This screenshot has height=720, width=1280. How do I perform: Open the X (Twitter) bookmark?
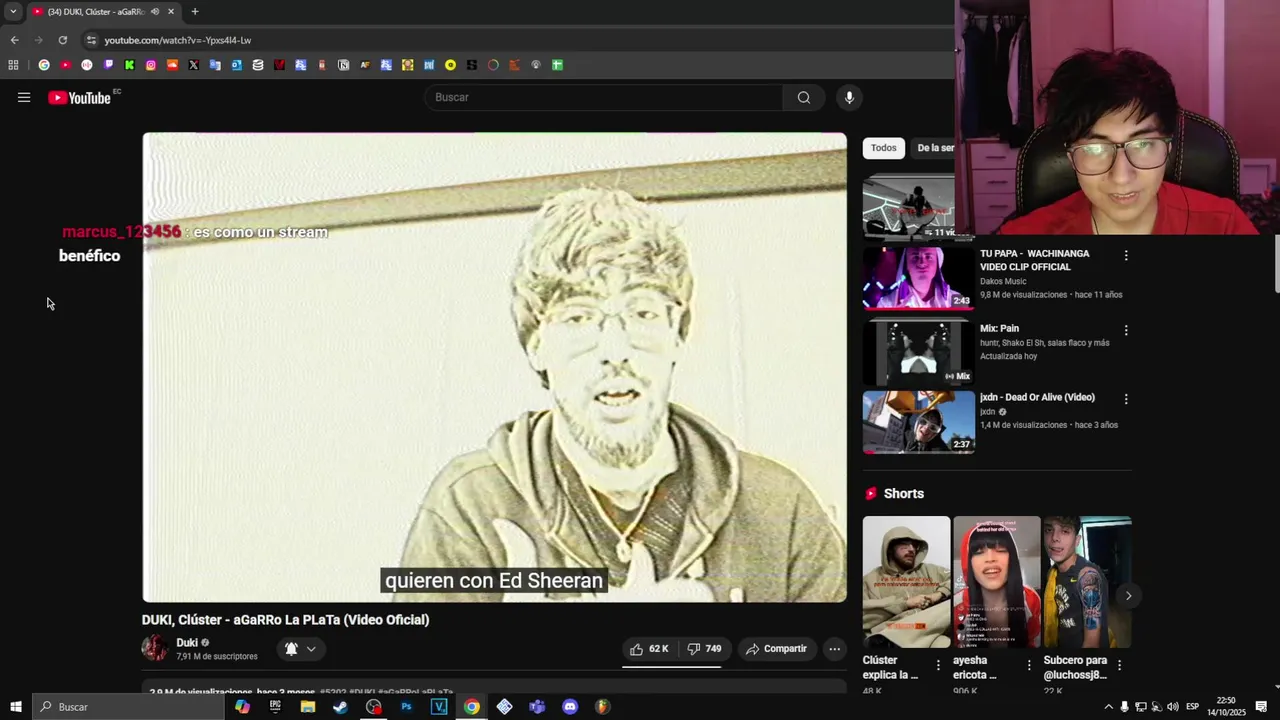click(x=194, y=65)
